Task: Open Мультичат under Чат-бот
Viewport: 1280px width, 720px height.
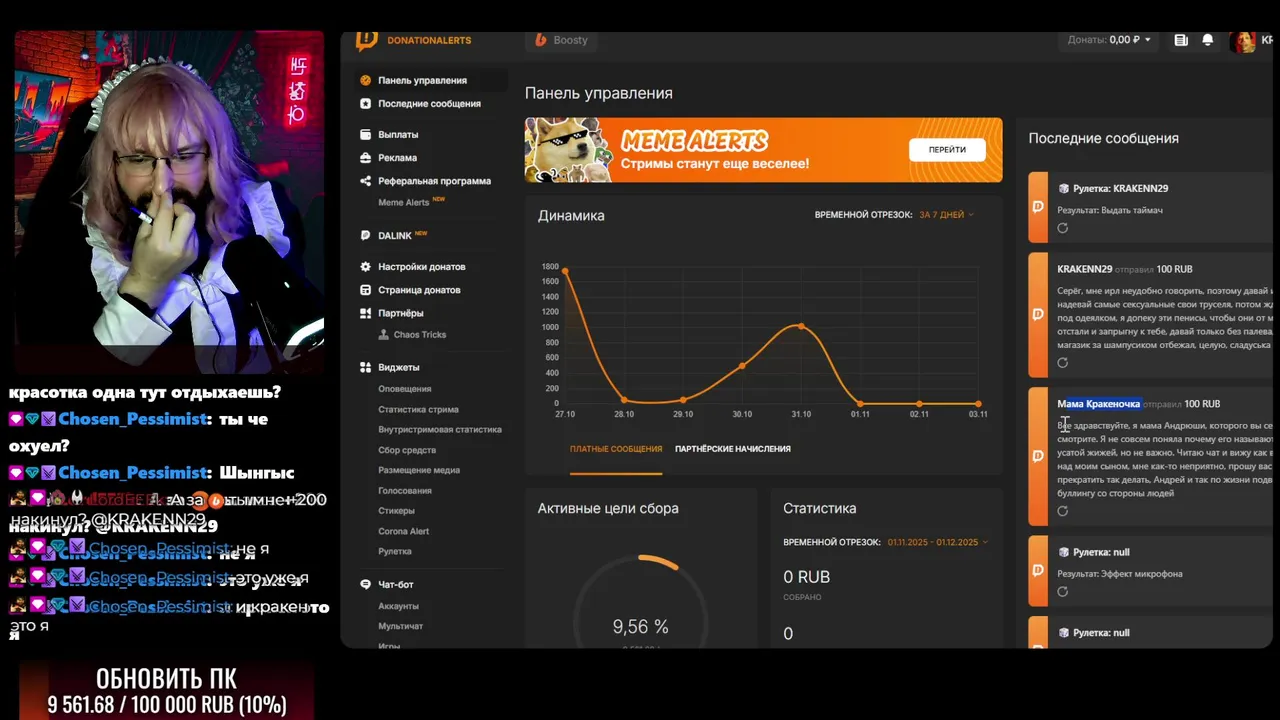Action: tap(401, 626)
